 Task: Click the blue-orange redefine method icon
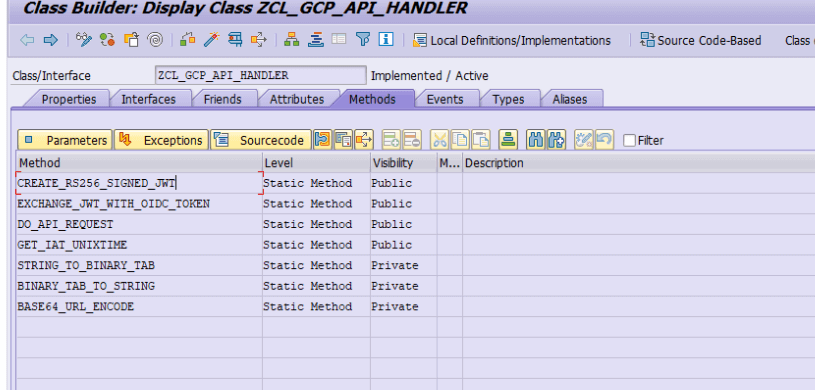point(323,140)
